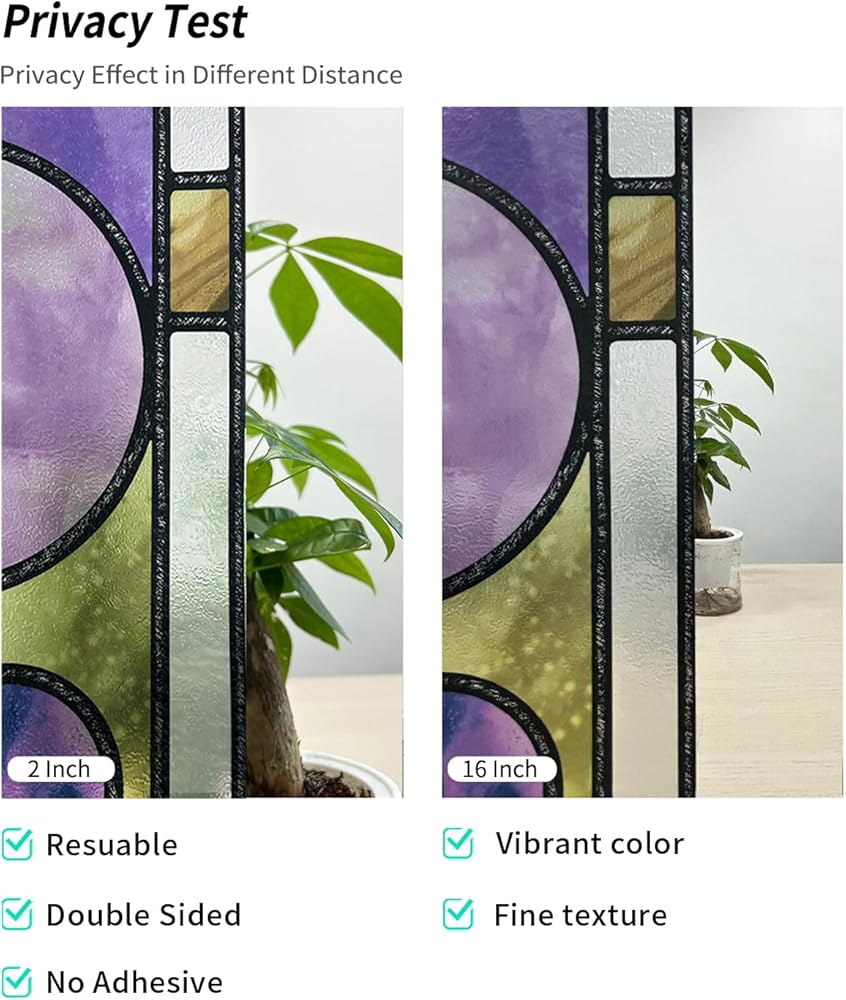
Task: Click the checkmark next to Double Sided
Action: (x=17, y=915)
